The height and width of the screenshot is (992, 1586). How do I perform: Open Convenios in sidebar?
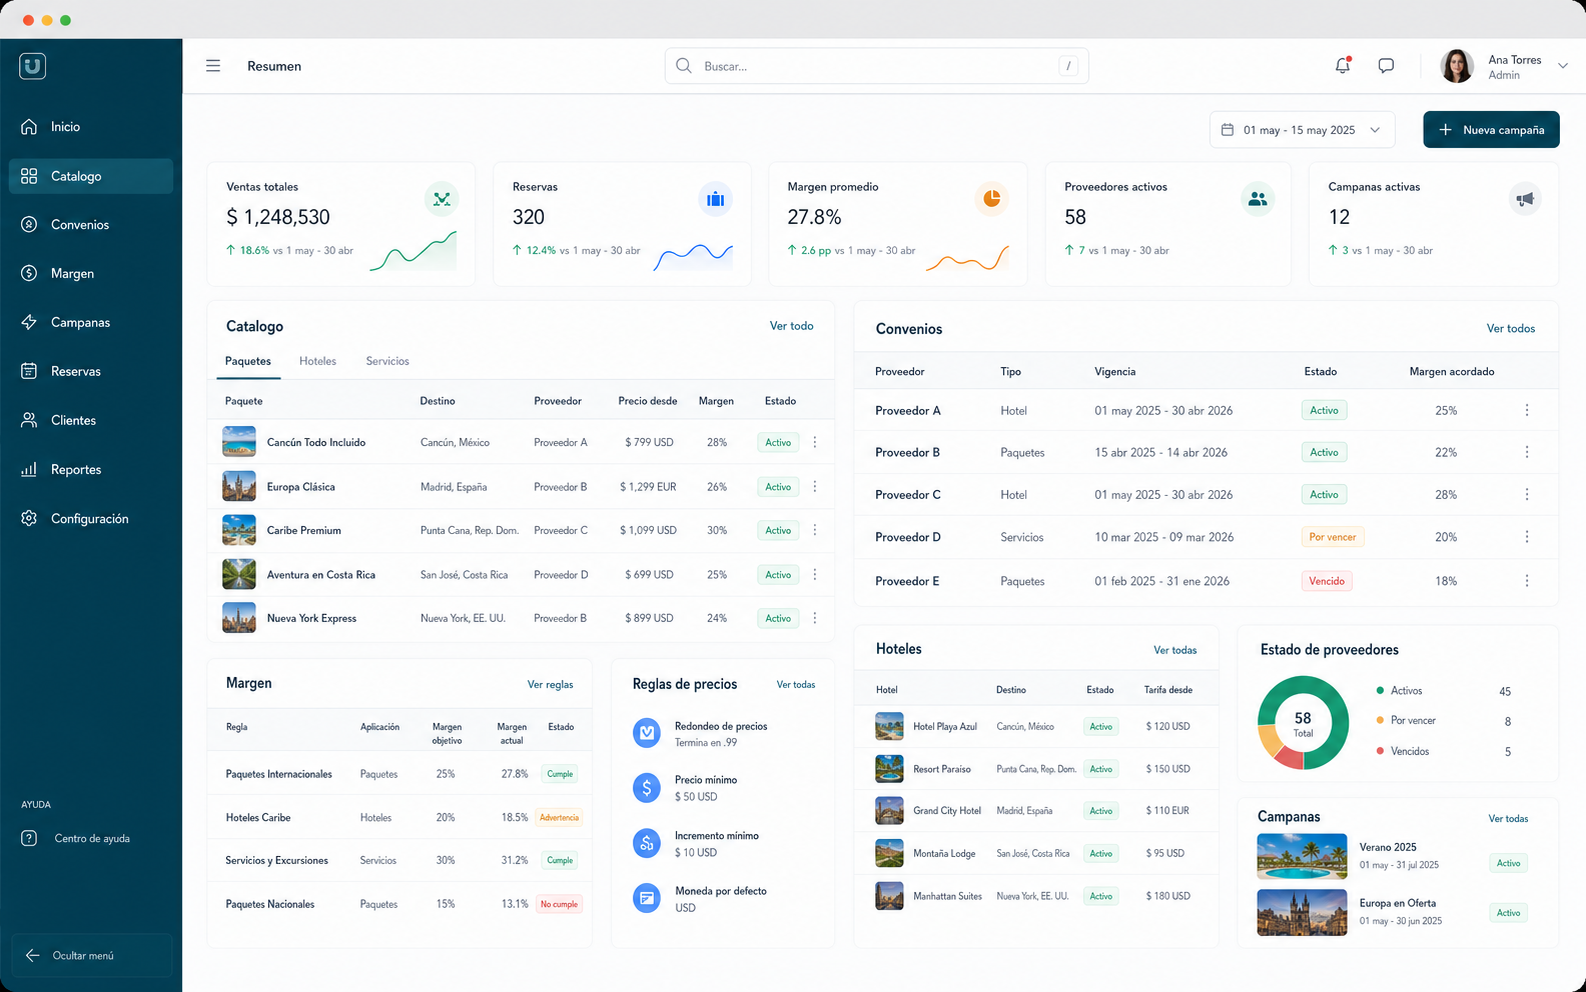click(90, 225)
